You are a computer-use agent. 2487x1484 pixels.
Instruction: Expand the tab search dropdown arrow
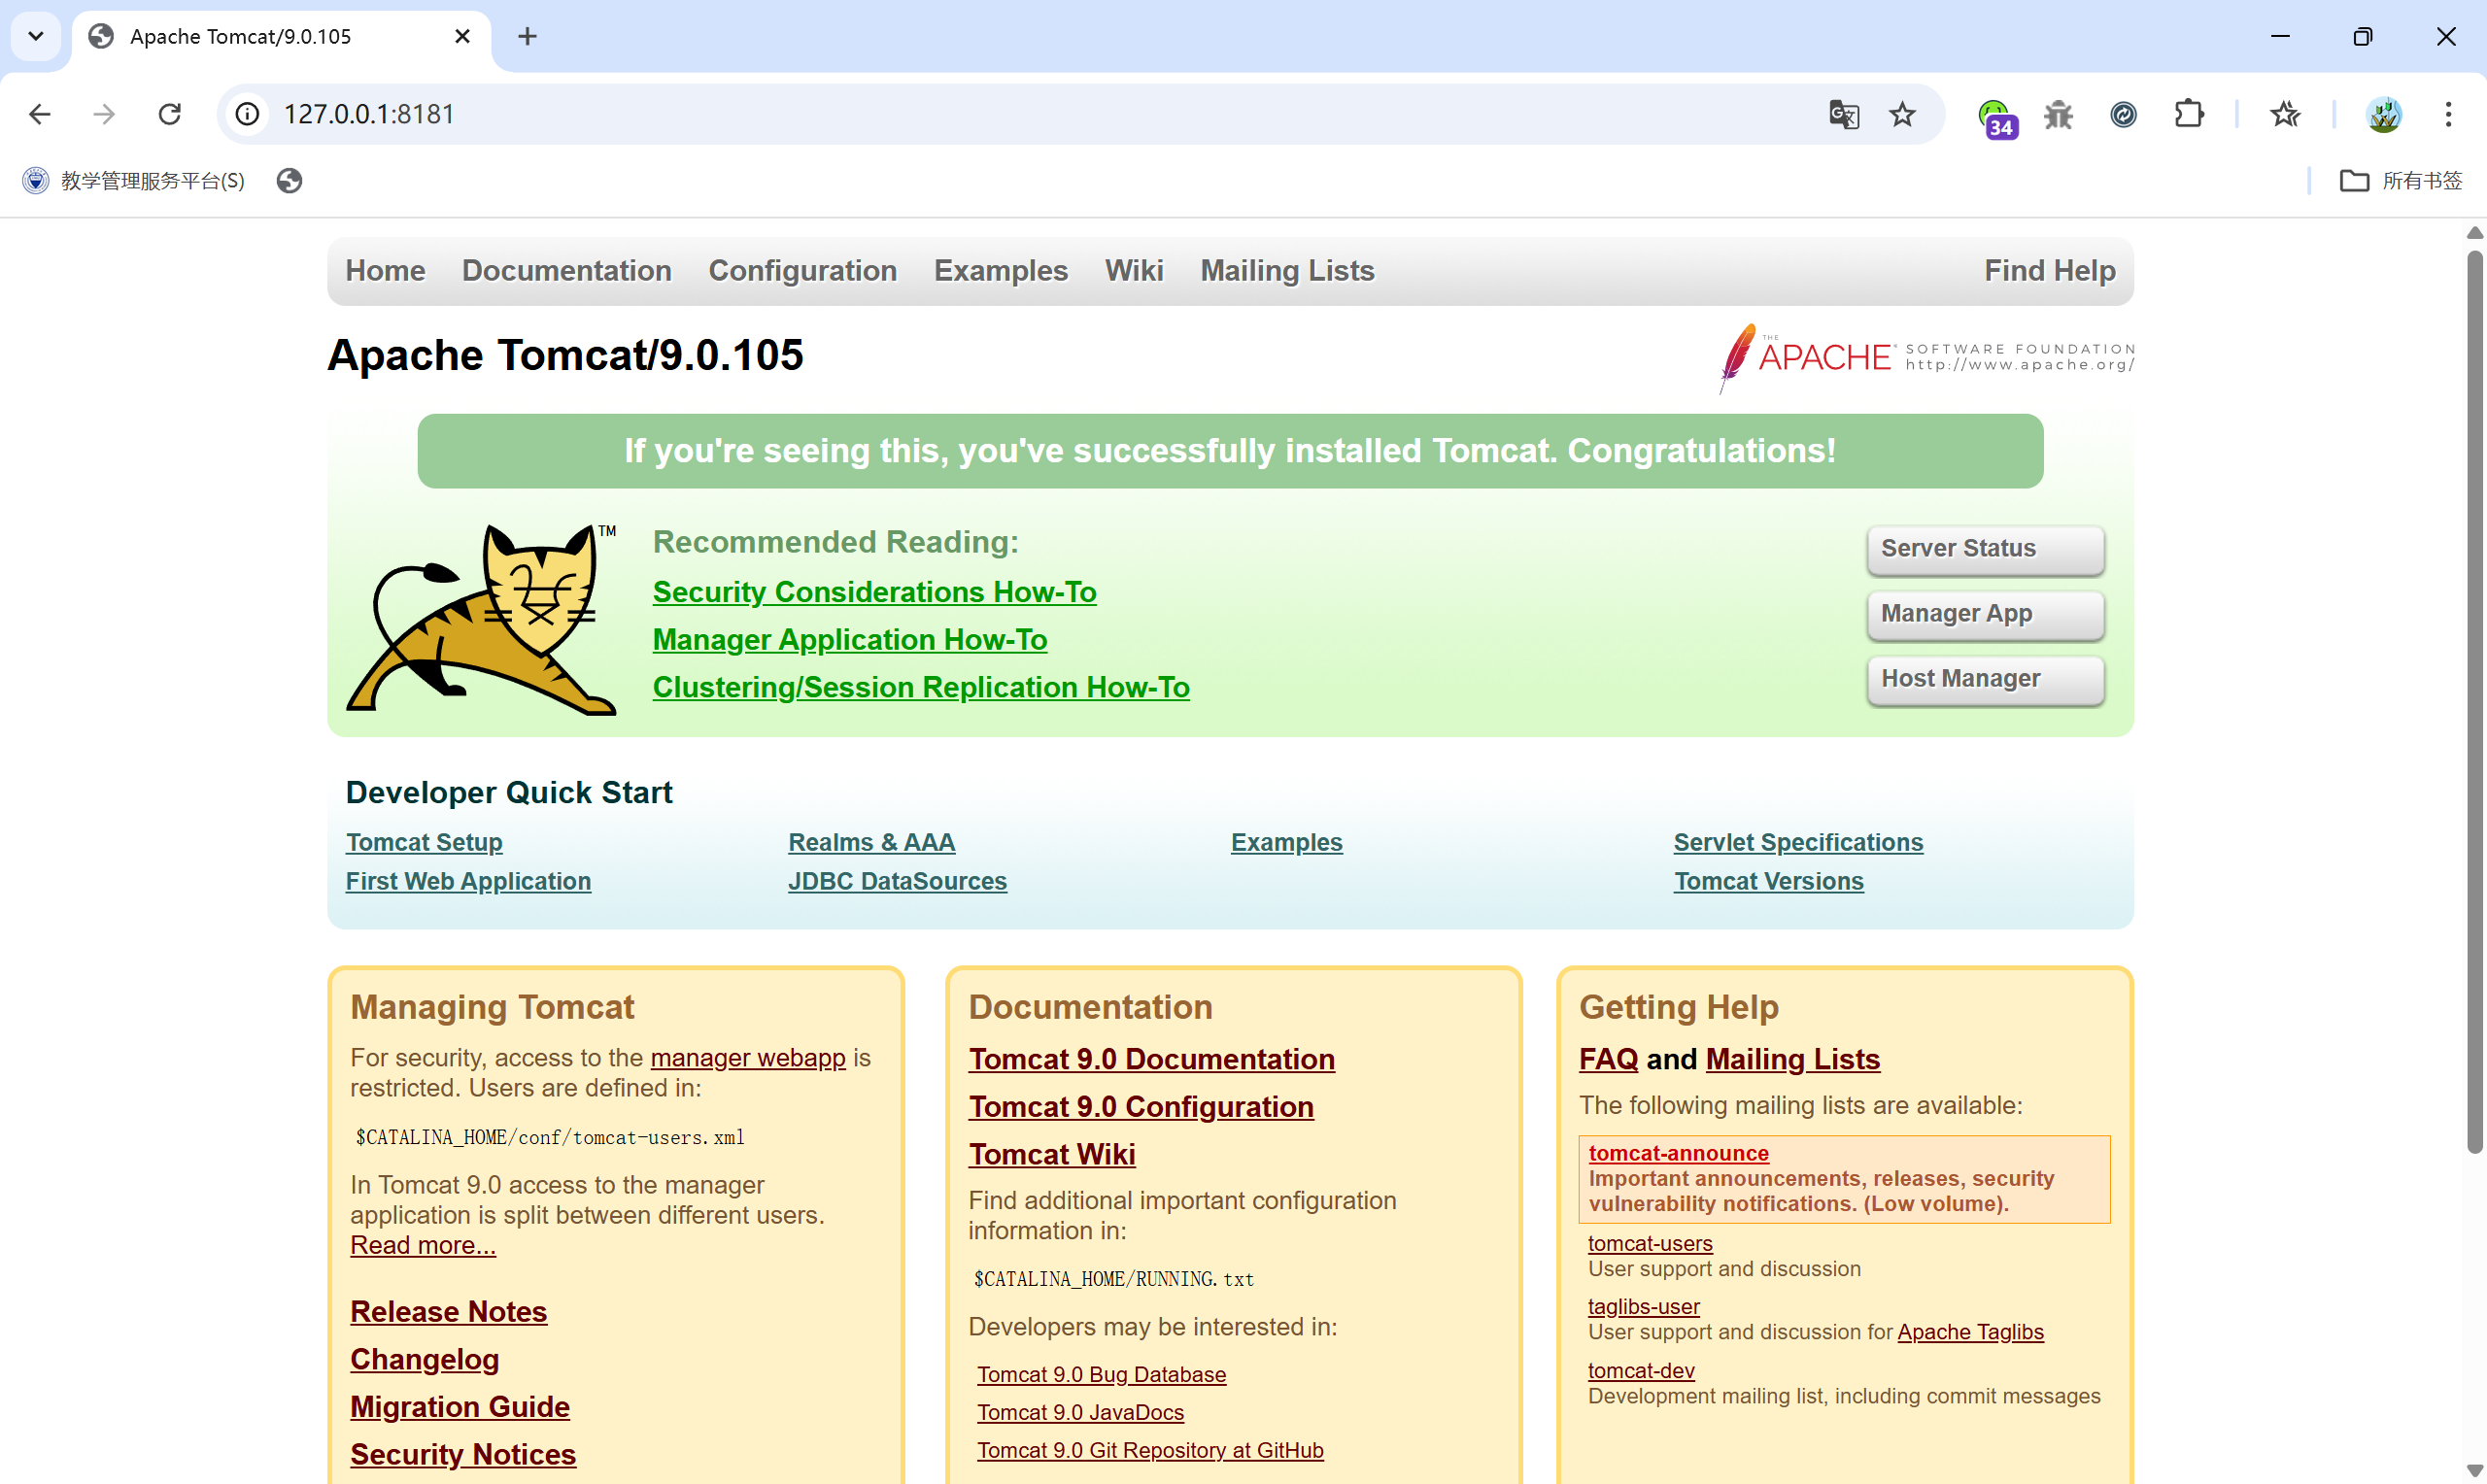pyautogui.click(x=36, y=36)
